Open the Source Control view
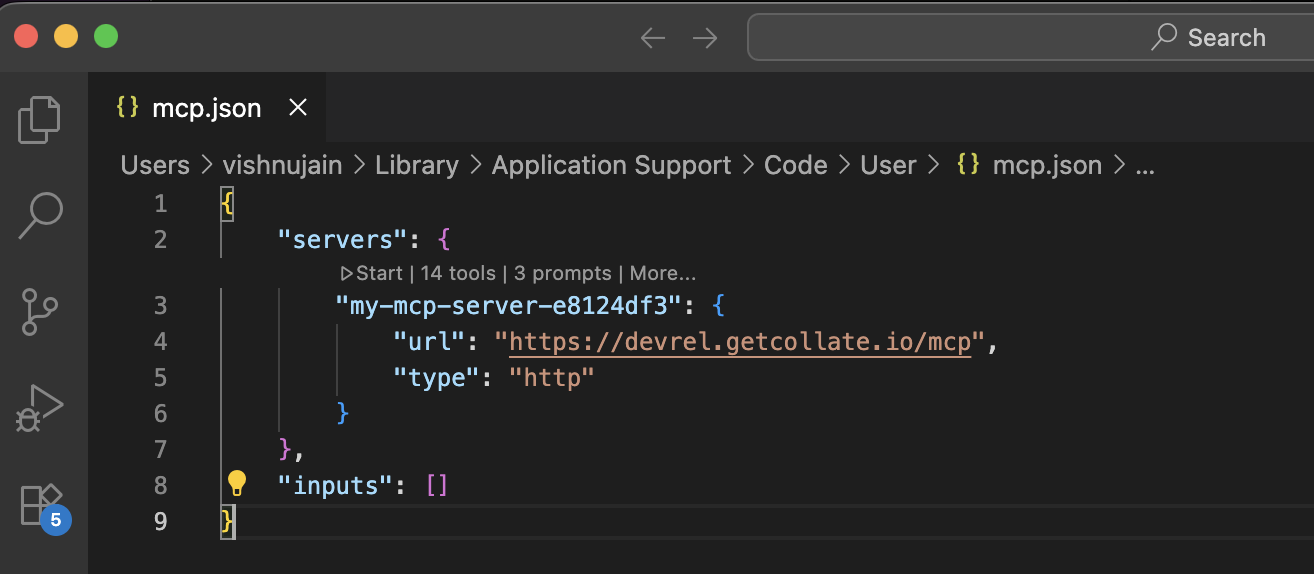 click(40, 312)
